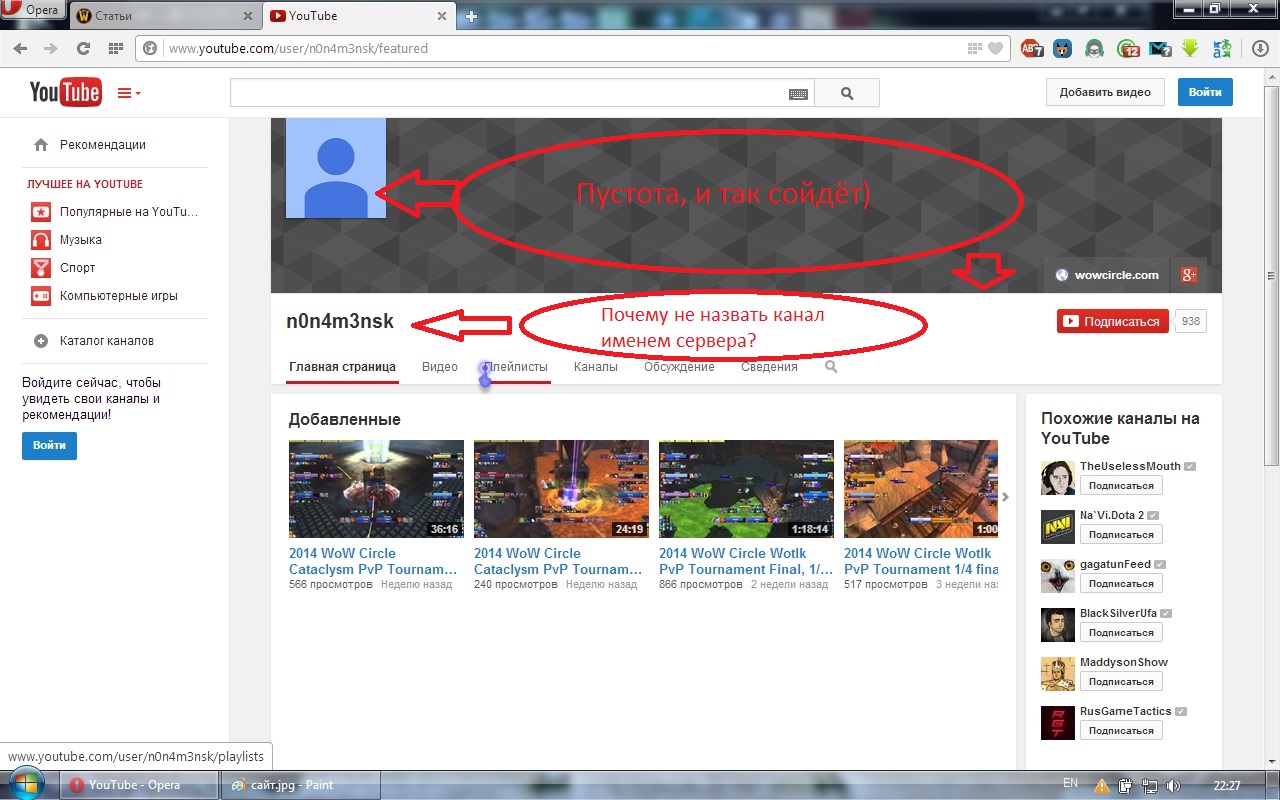The image size is (1280, 800).
Task: Click the magnifier search button
Action: point(847,93)
